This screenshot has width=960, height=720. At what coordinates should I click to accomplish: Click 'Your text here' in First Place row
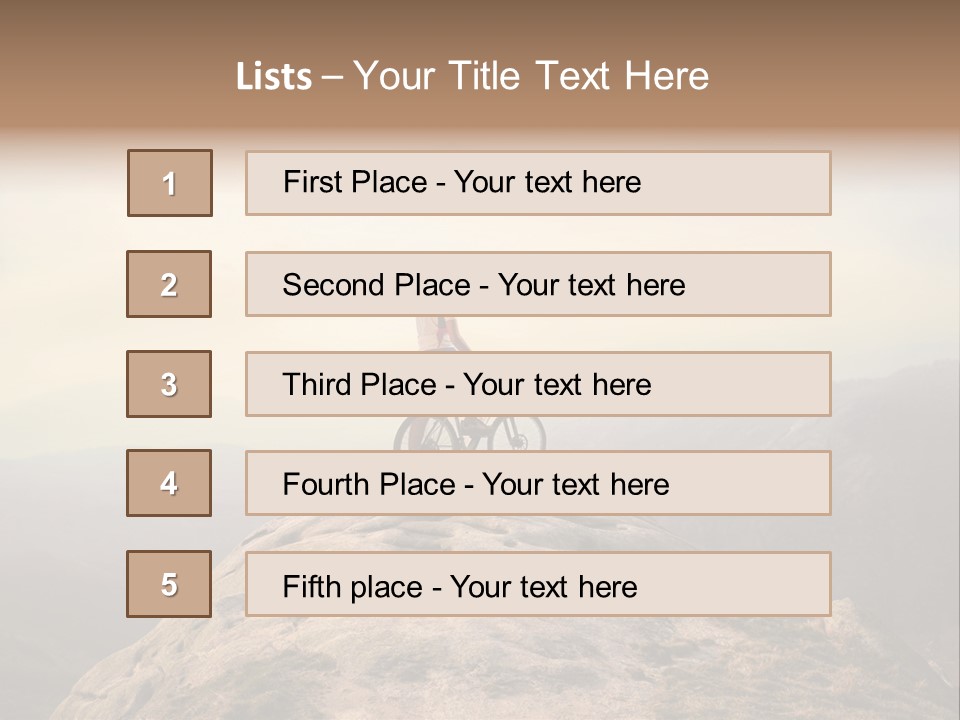(x=548, y=183)
